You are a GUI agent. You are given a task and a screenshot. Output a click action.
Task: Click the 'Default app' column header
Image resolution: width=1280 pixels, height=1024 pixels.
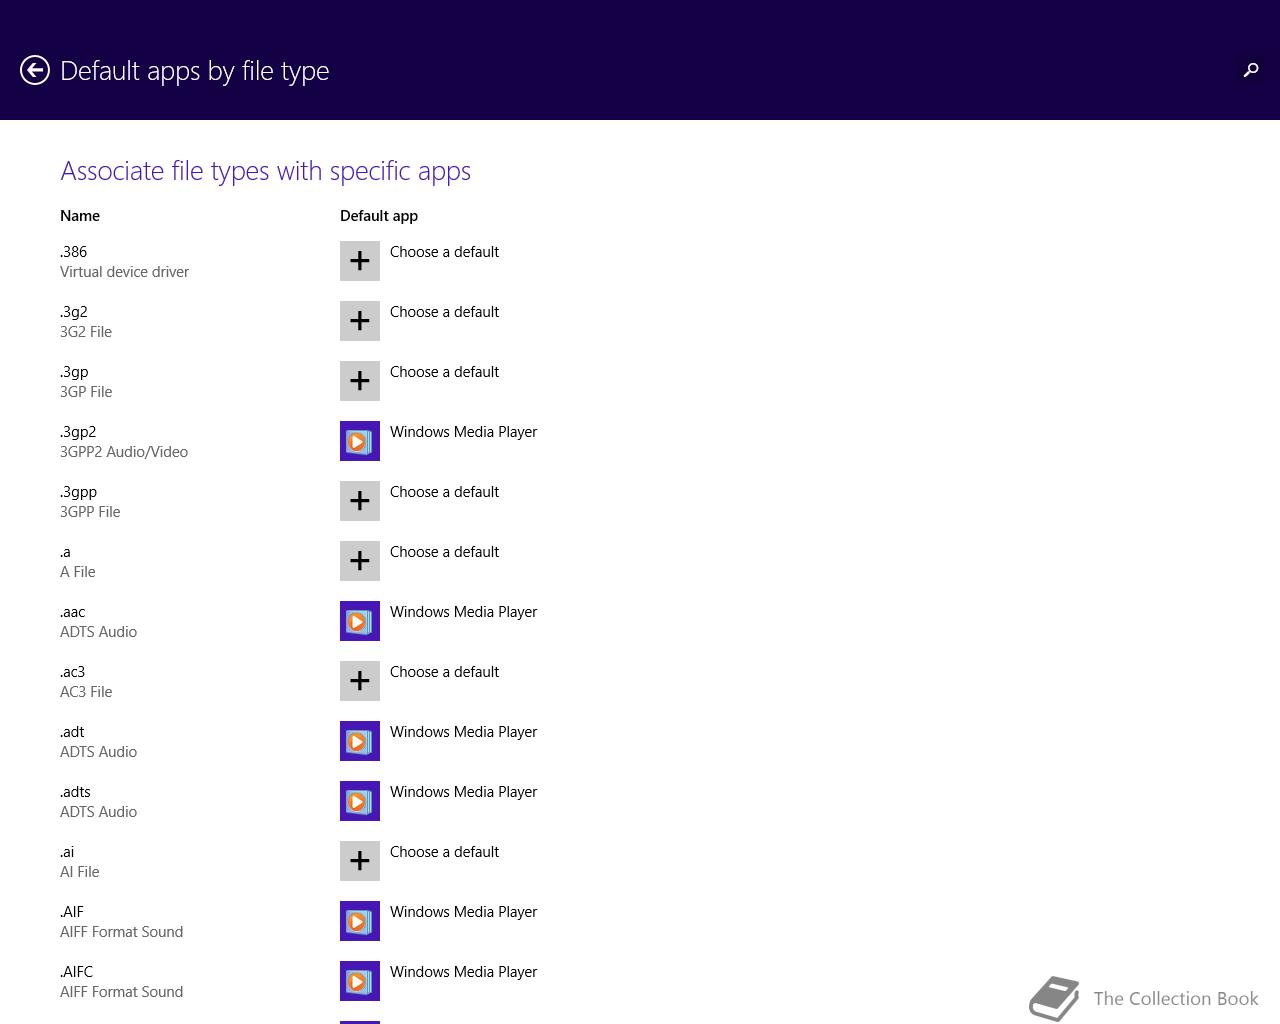click(x=379, y=216)
